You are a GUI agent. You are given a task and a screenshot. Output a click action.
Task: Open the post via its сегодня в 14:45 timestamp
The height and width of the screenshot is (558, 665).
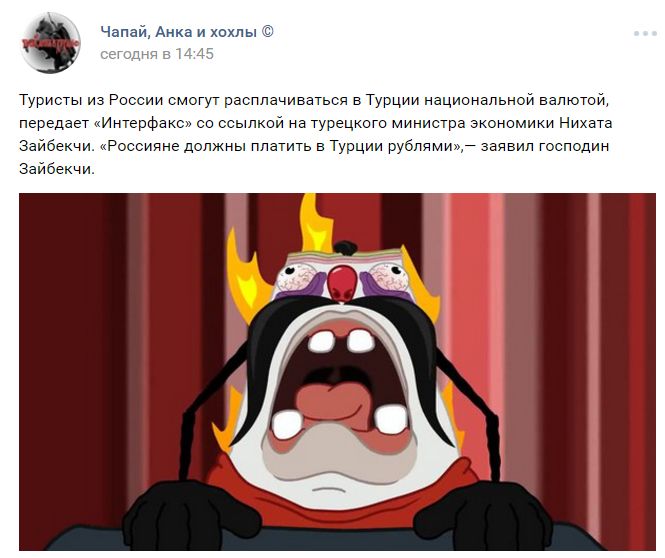[157, 54]
